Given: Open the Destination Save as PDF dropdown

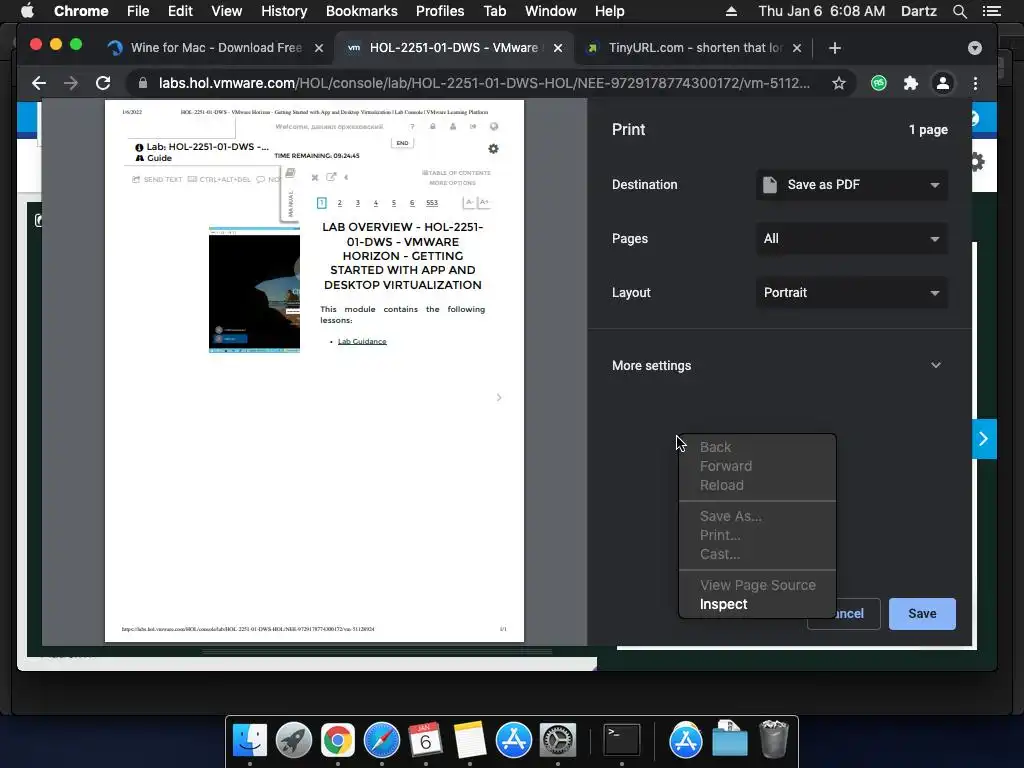Looking at the screenshot, I should (852, 185).
